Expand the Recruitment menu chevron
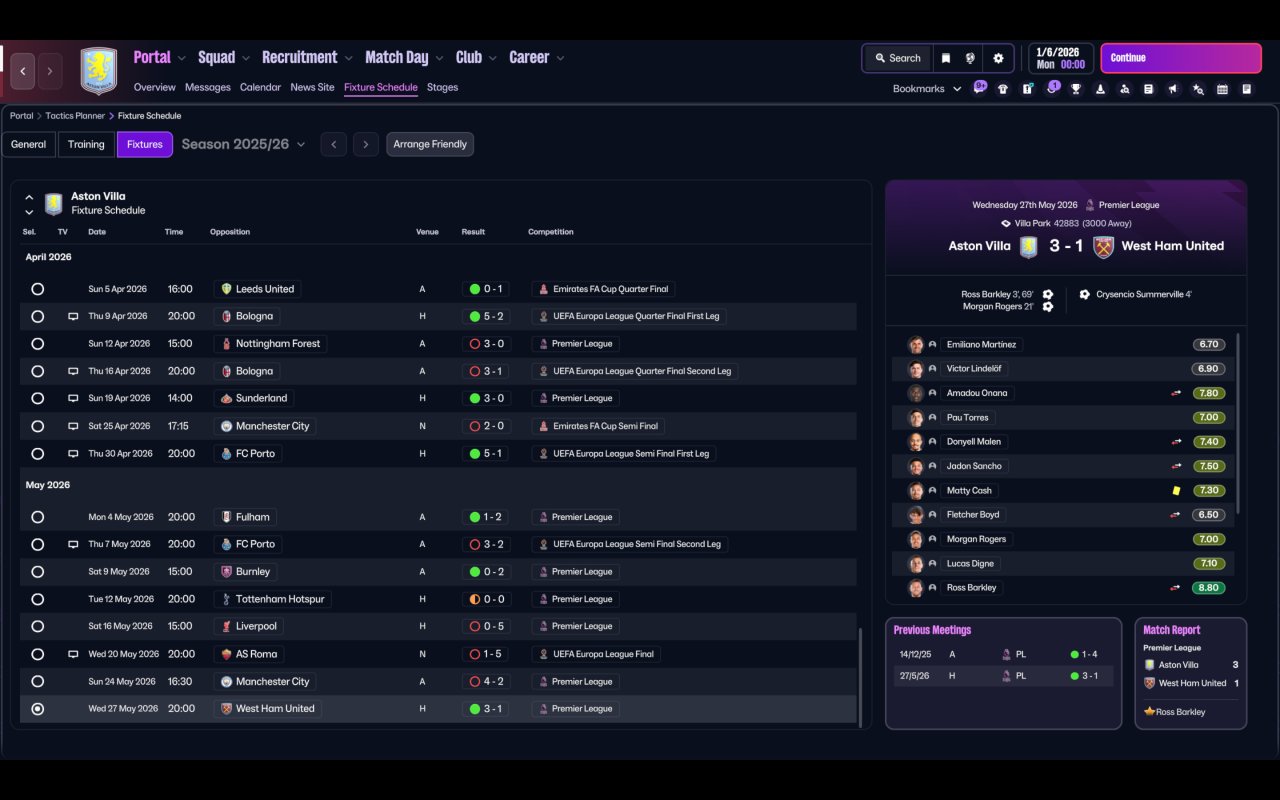The height and width of the screenshot is (800, 1280). point(348,59)
